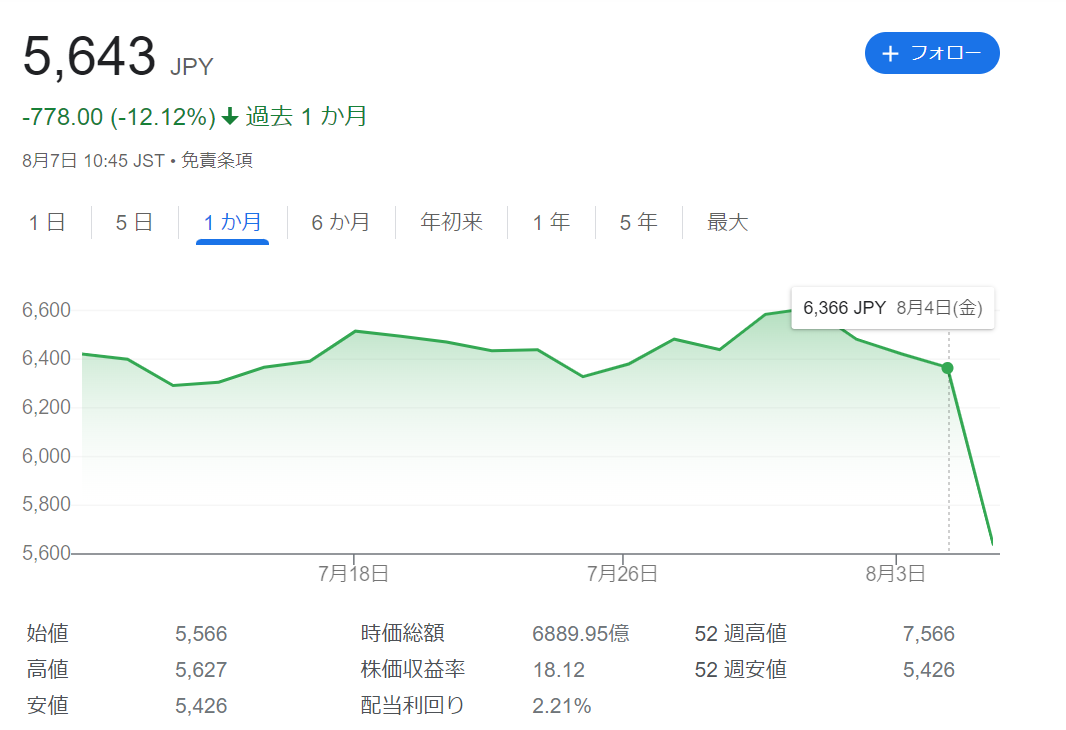This screenshot has width=1066, height=730.
Task: Choose the 5 年 range tab
Action: pyautogui.click(x=638, y=222)
